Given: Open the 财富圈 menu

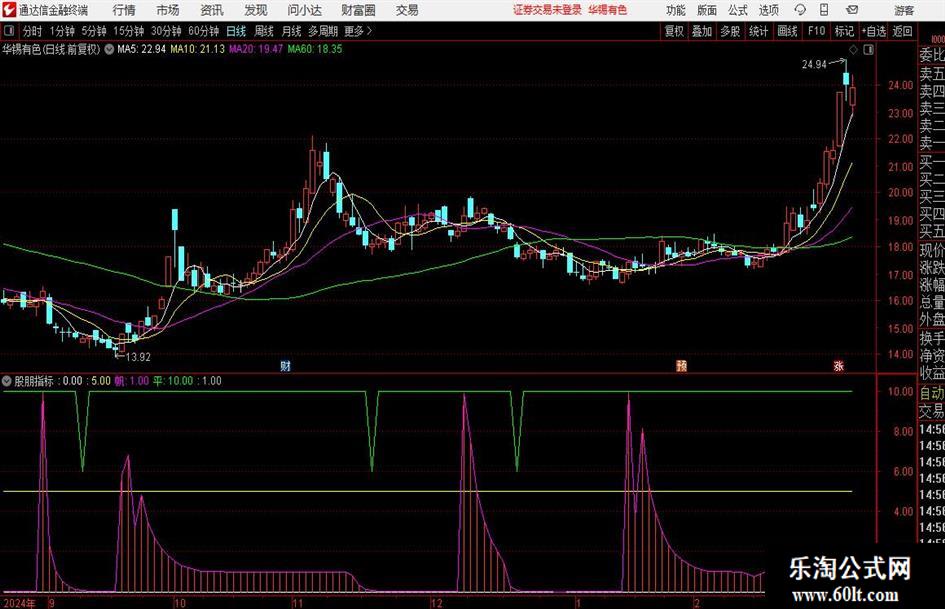Looking at the screenshot, I should [358, 10].
